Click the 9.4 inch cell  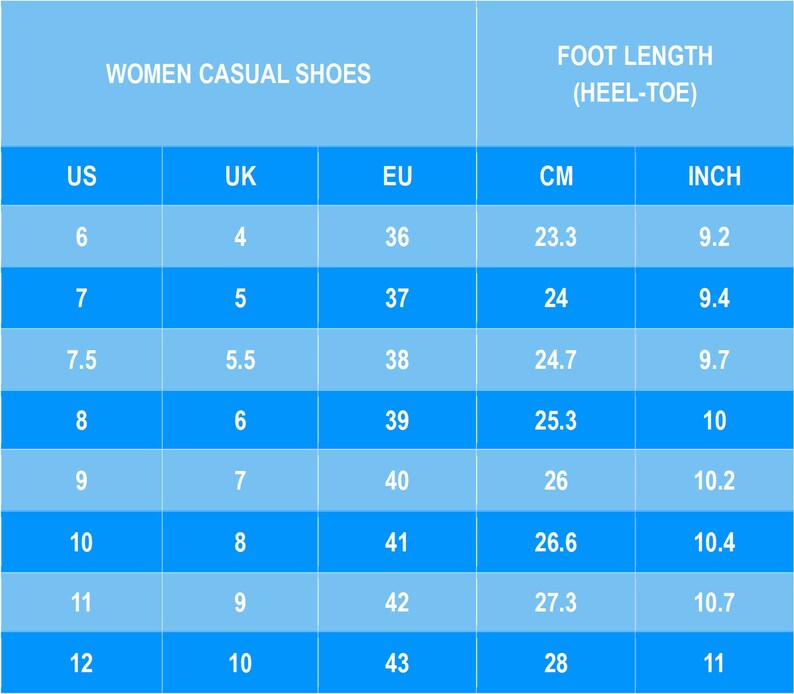tap(714, 298)
